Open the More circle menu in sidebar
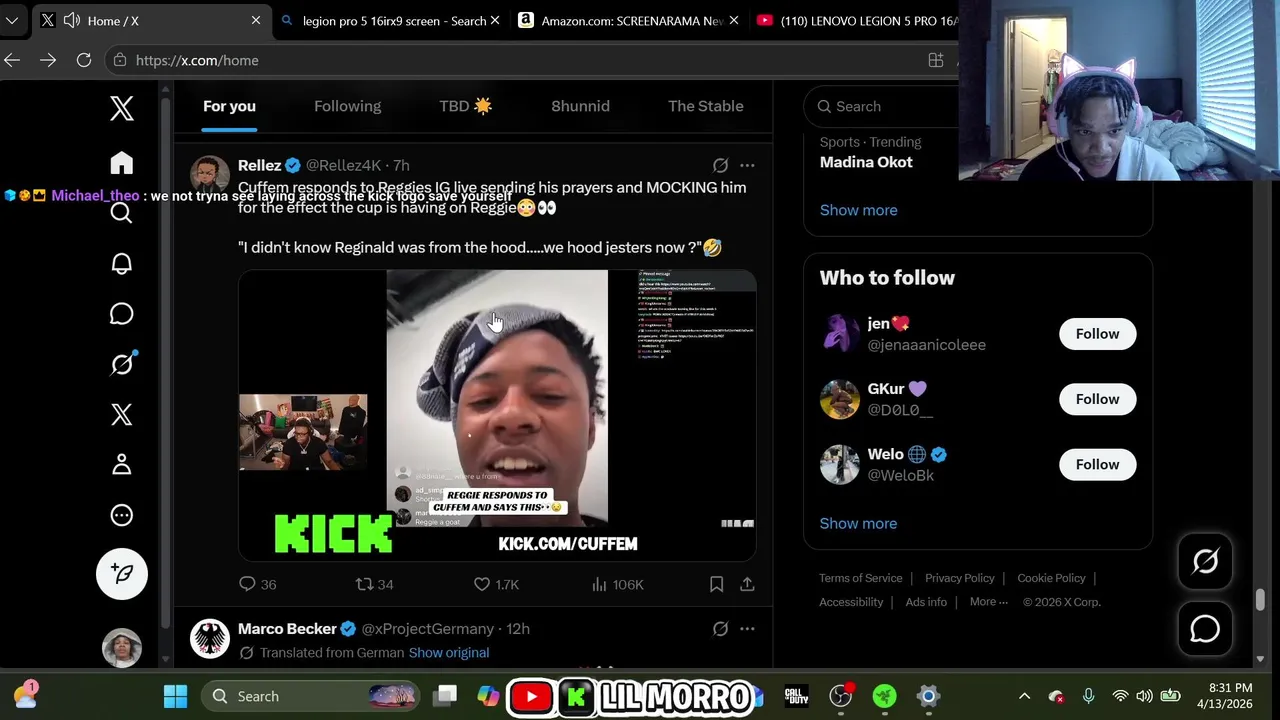 coord(122,515)
